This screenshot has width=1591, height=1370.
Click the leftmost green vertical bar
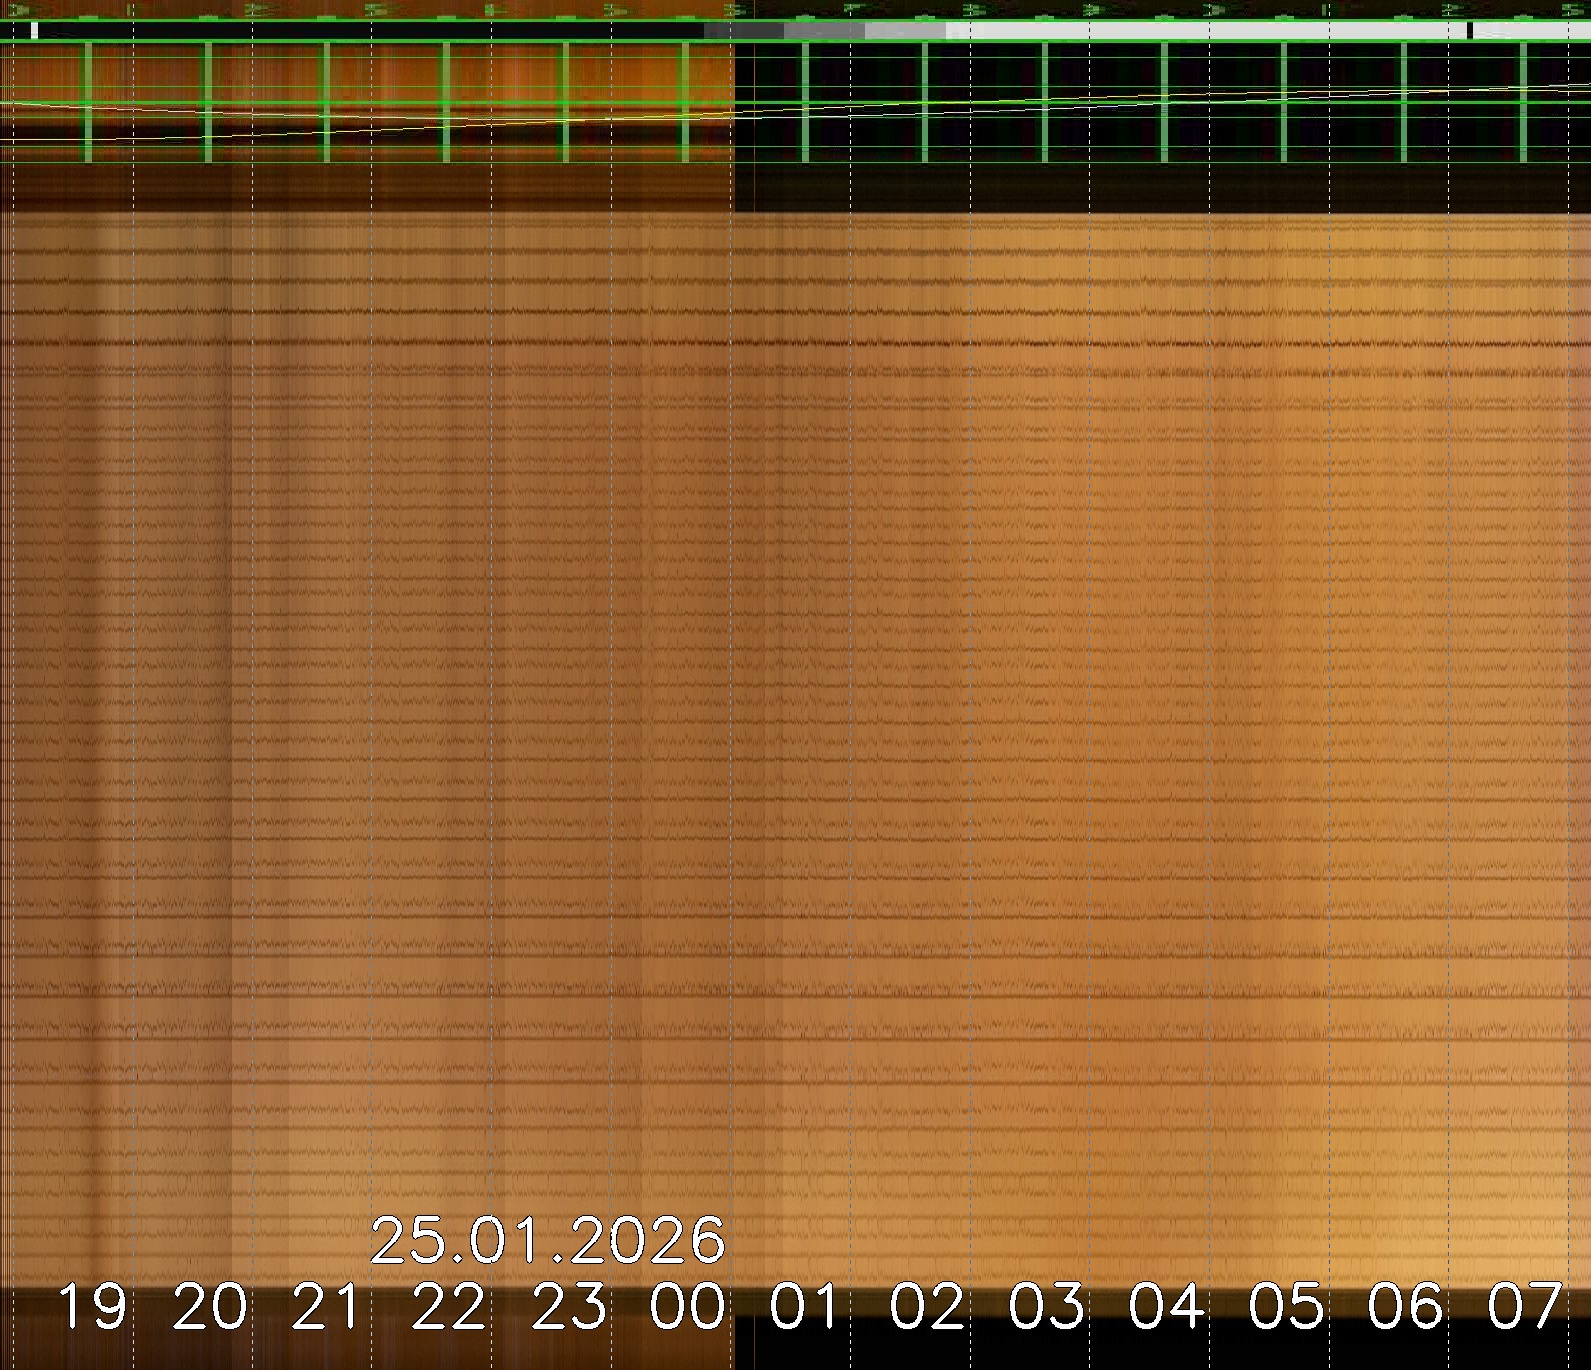pyautogui.click(x=88, y=102)
